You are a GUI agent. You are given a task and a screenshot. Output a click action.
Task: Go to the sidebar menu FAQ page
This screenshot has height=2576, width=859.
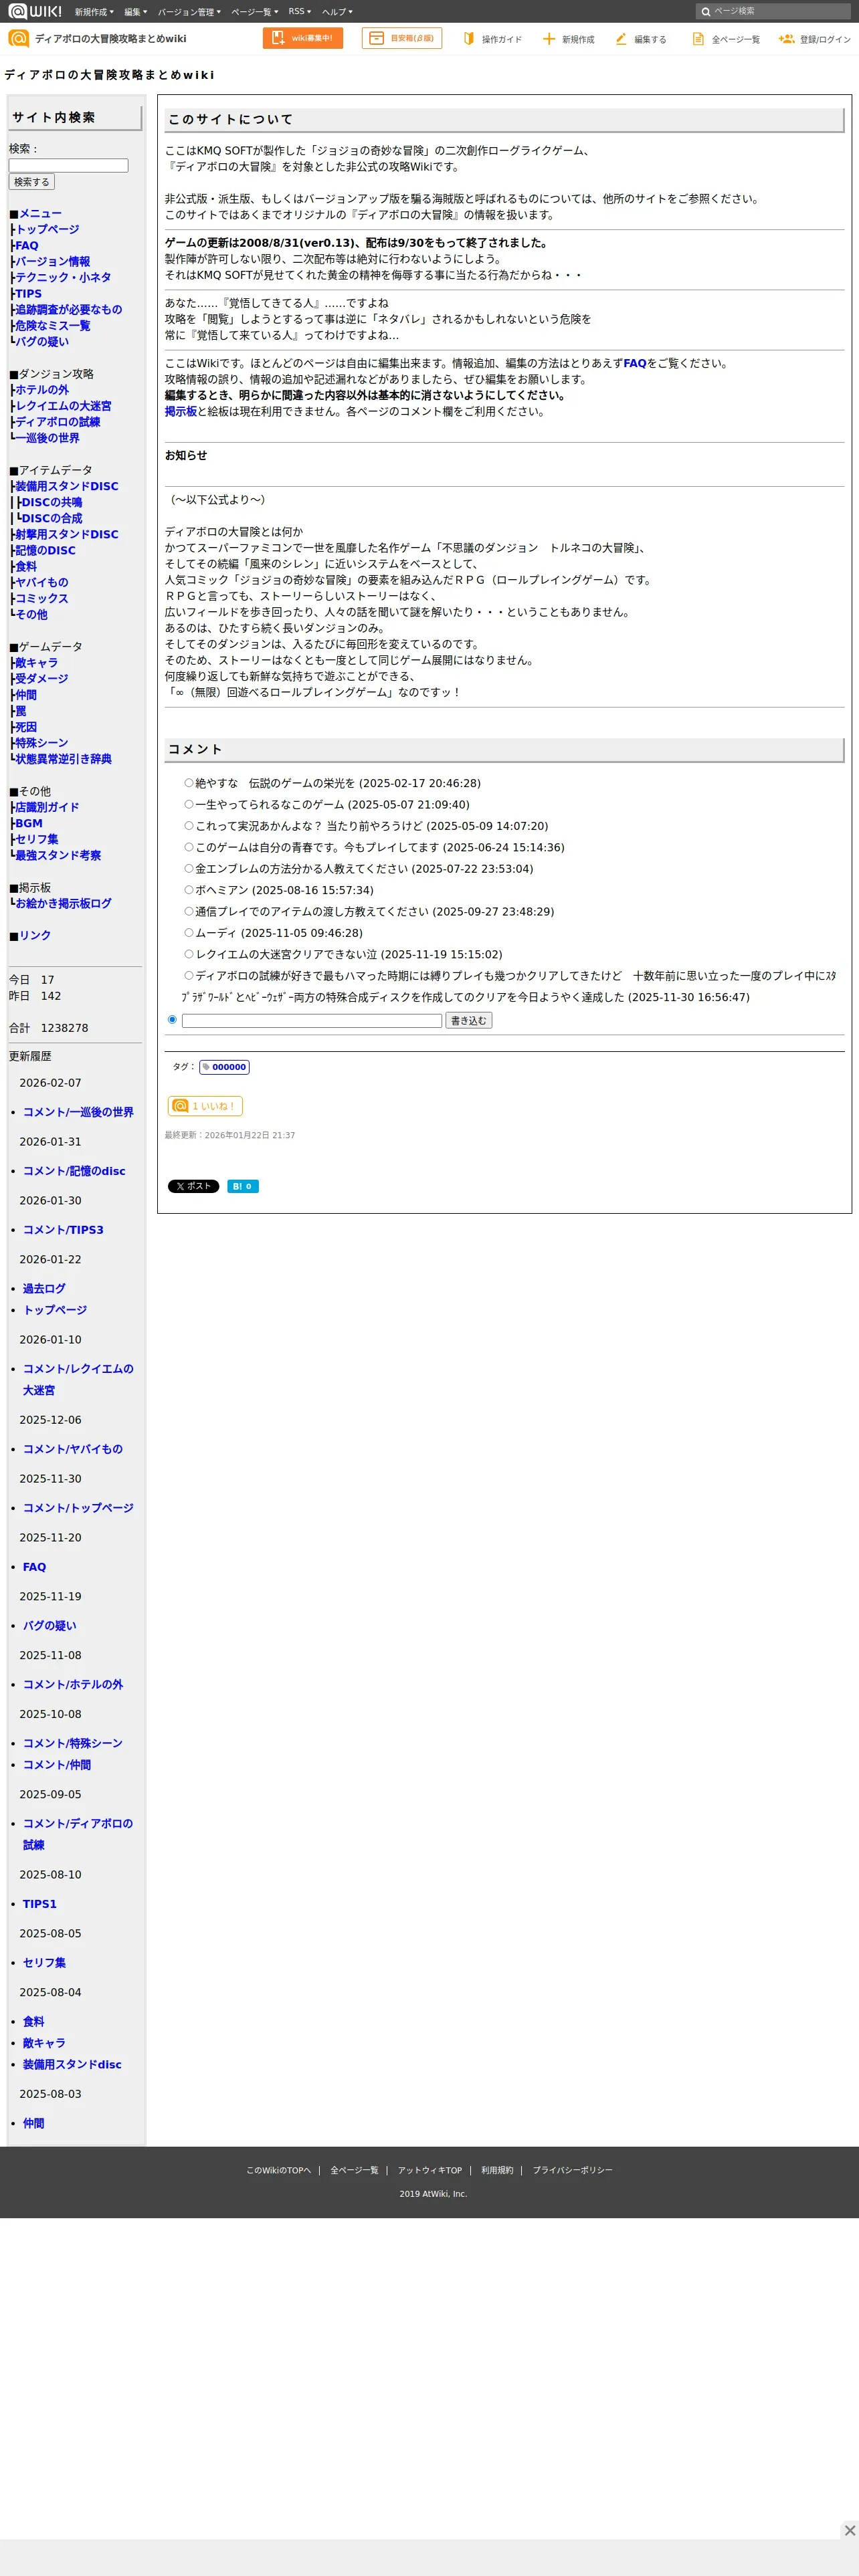click(x=27, y=246)
